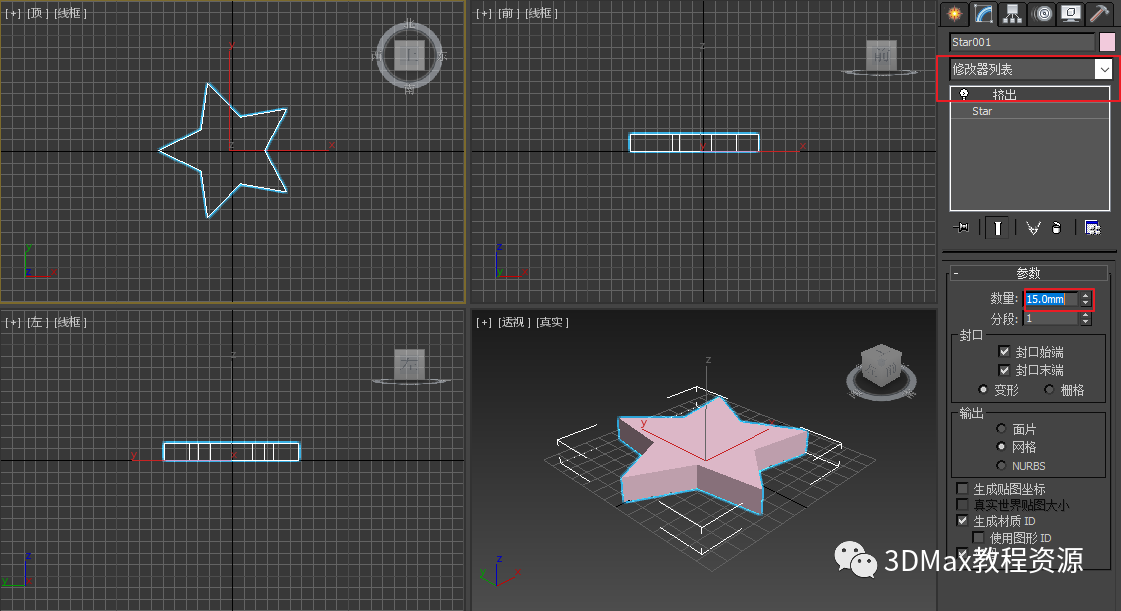
Task: Open the [顶] view label menu
Action: tap(37, 13)
